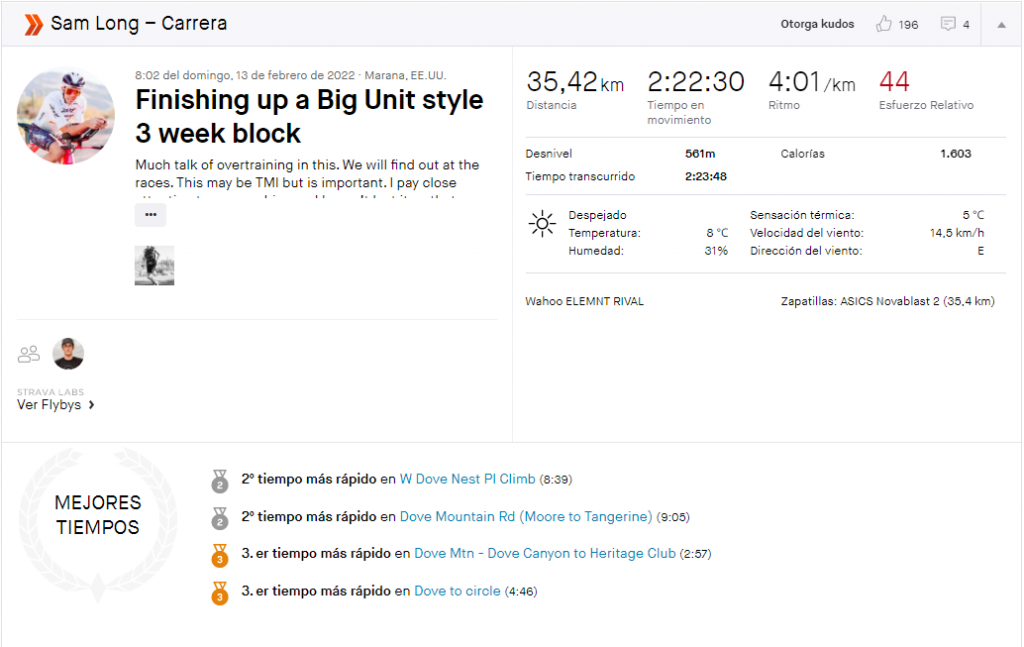The height and width of the screenshot is (647, 1024).
Task: Collapse the activity with the top-right up arrow
Action: tap(1001, 25)
